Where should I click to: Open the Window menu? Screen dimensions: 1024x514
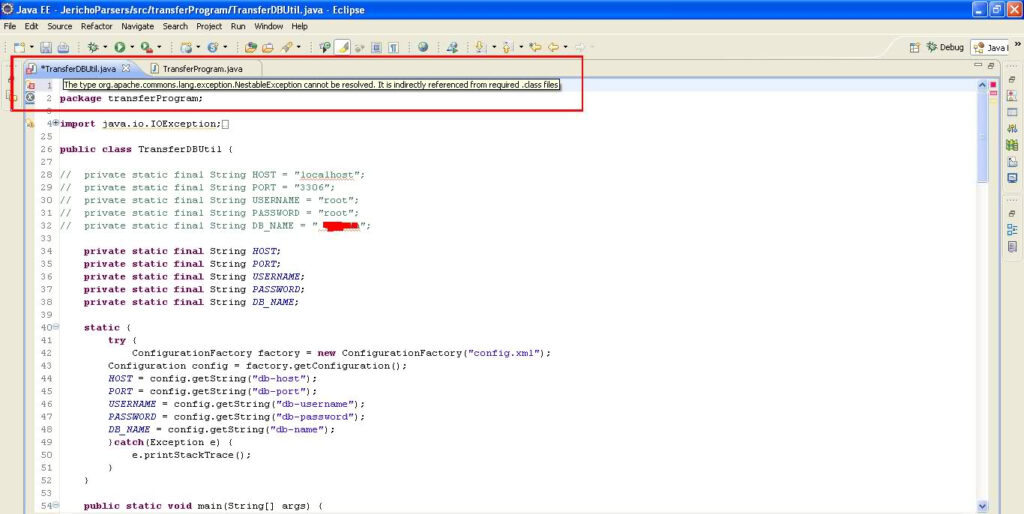click(x=268, y=26)
